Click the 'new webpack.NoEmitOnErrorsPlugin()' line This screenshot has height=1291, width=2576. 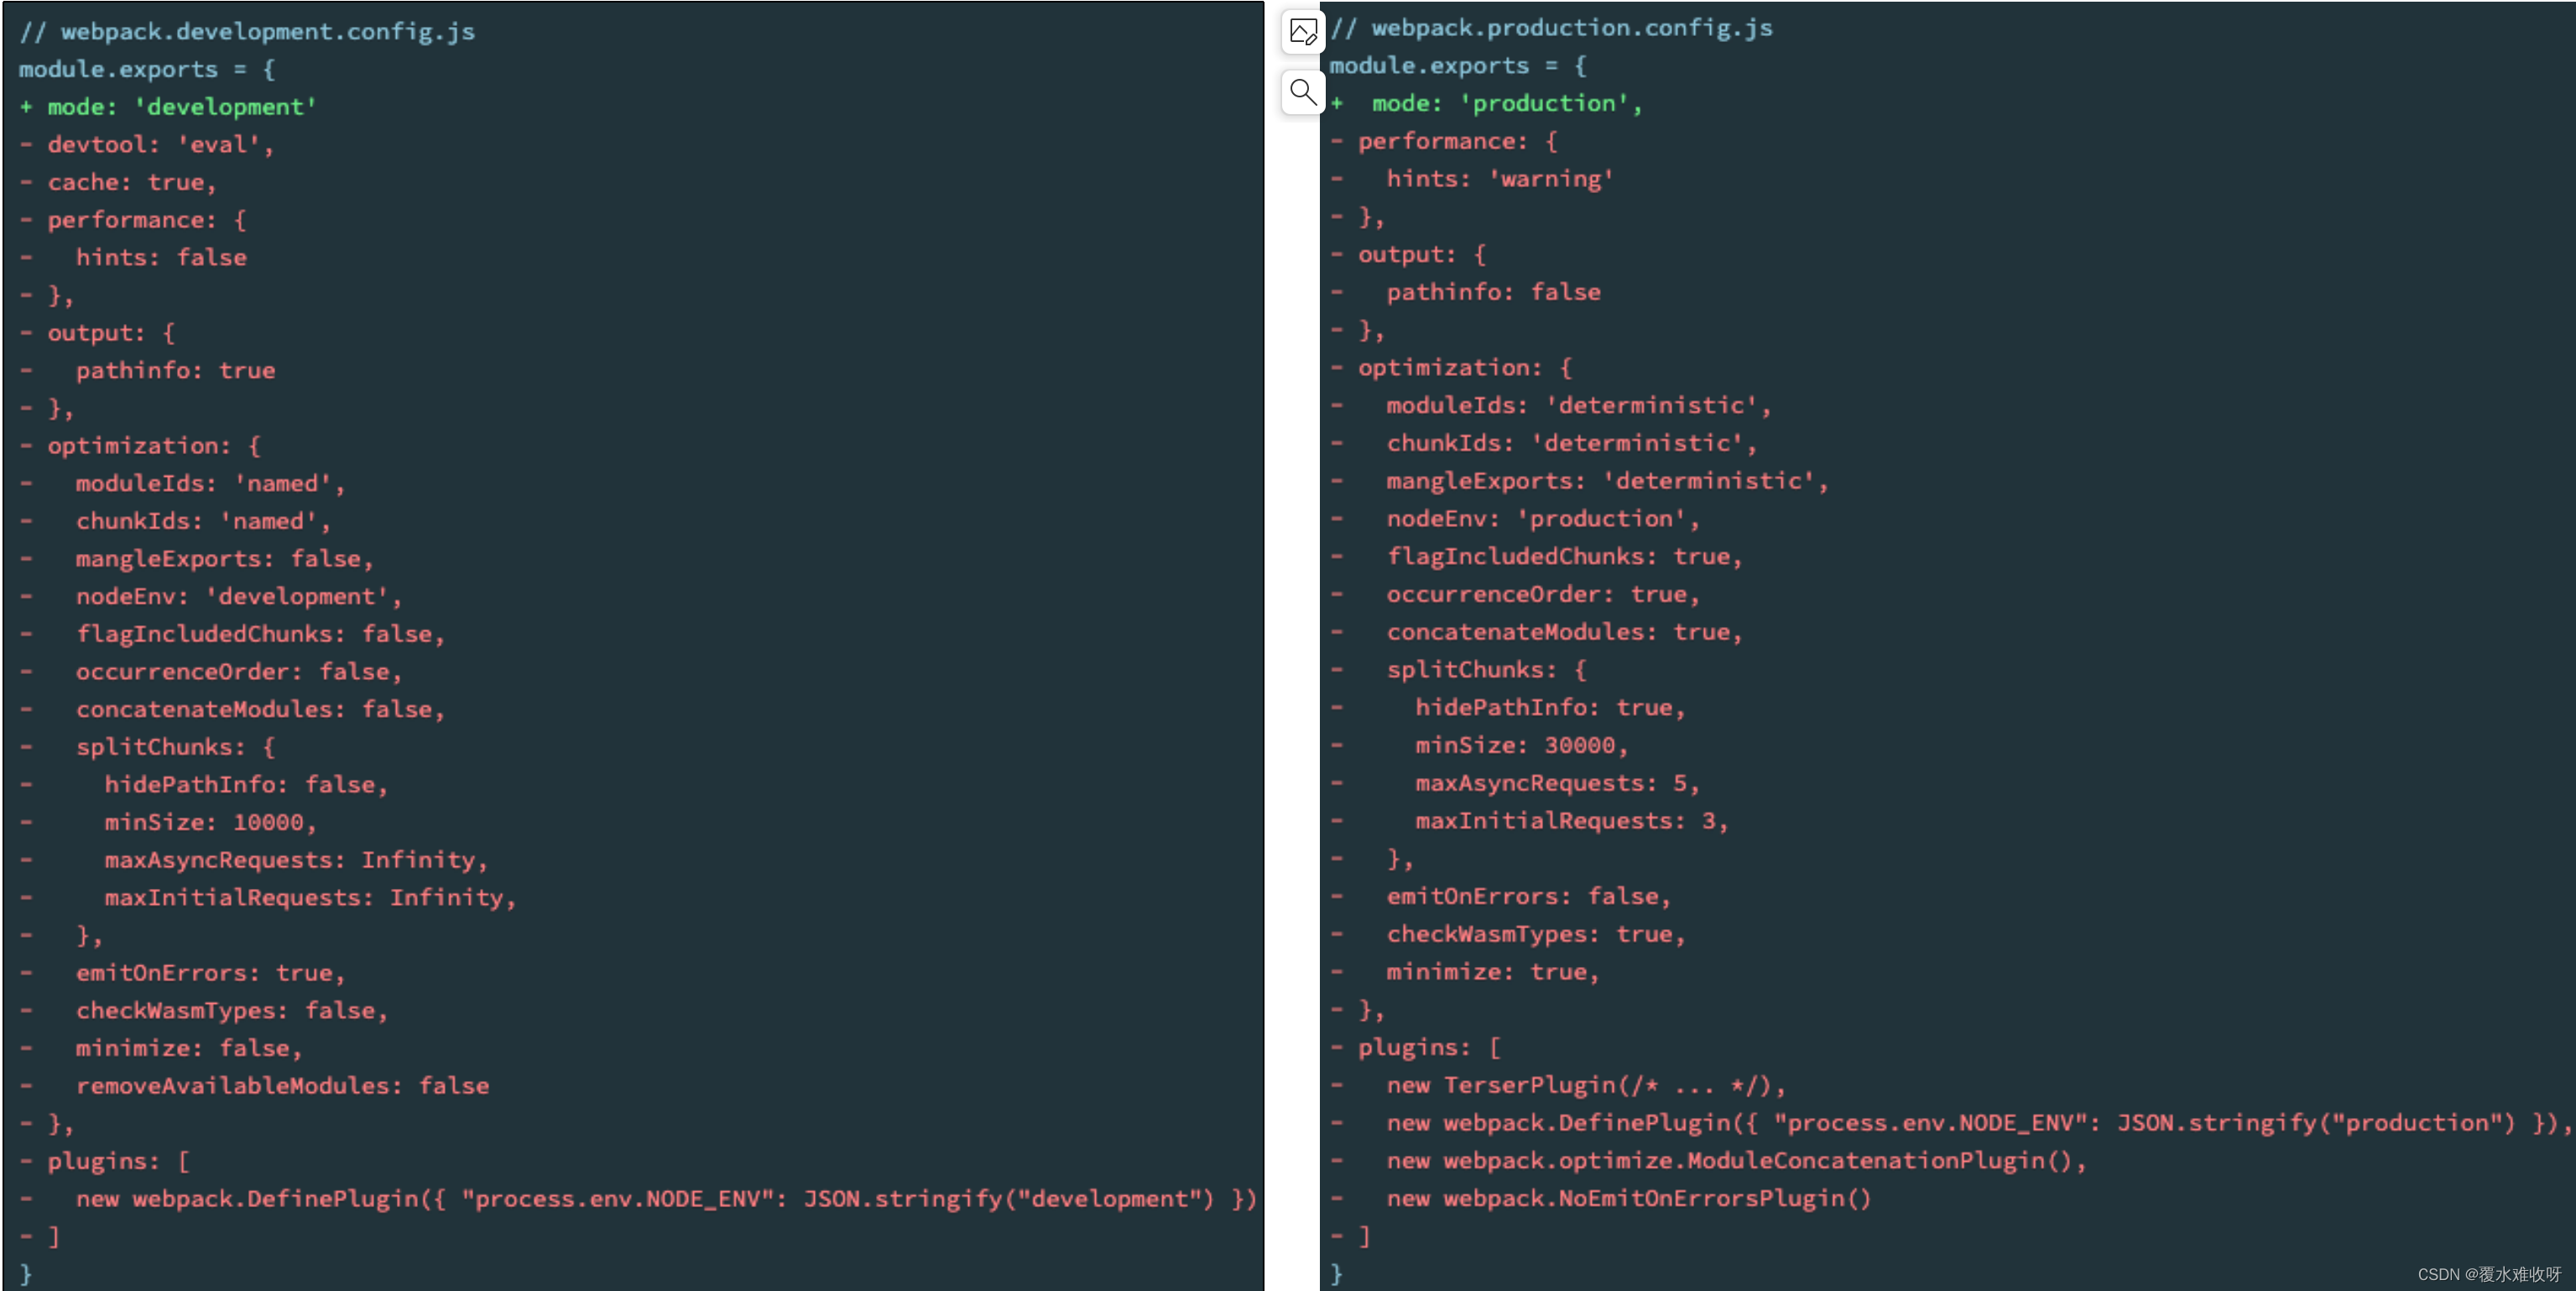pos(1628,1199)
